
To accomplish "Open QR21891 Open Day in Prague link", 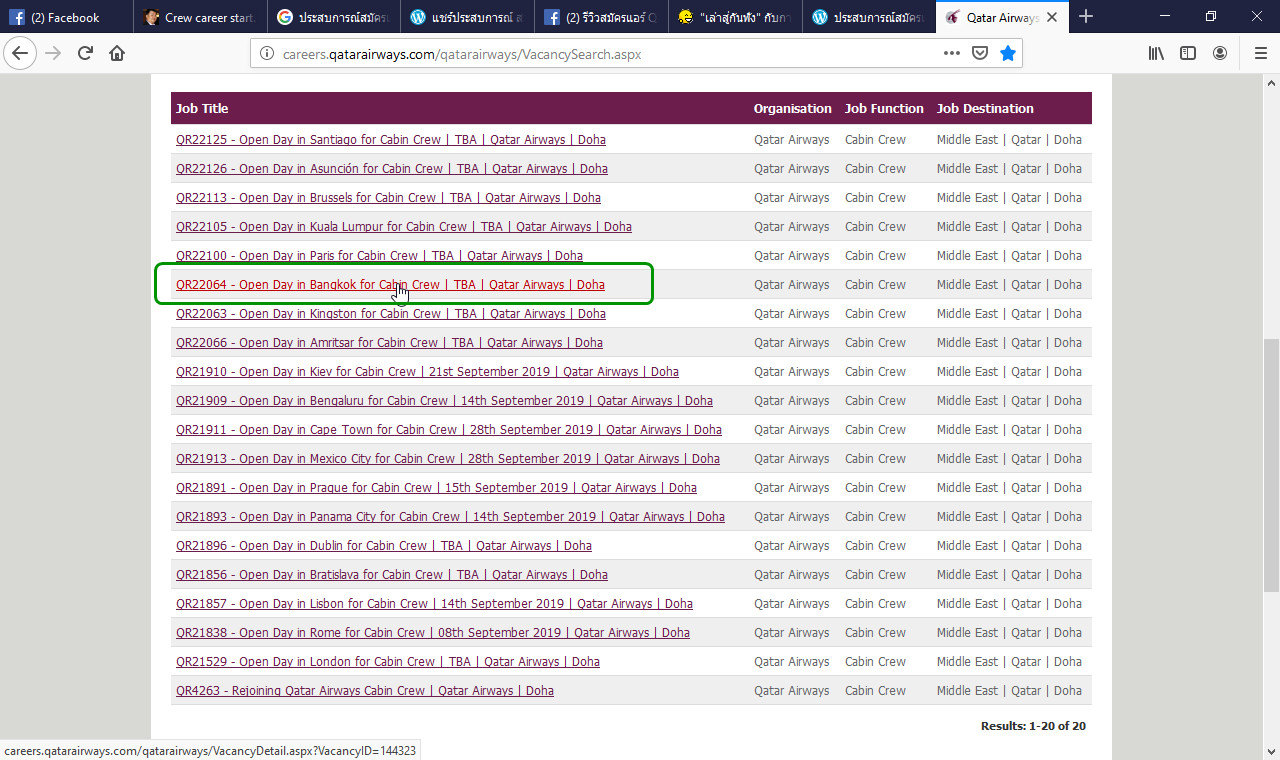I will pos(436,488).
